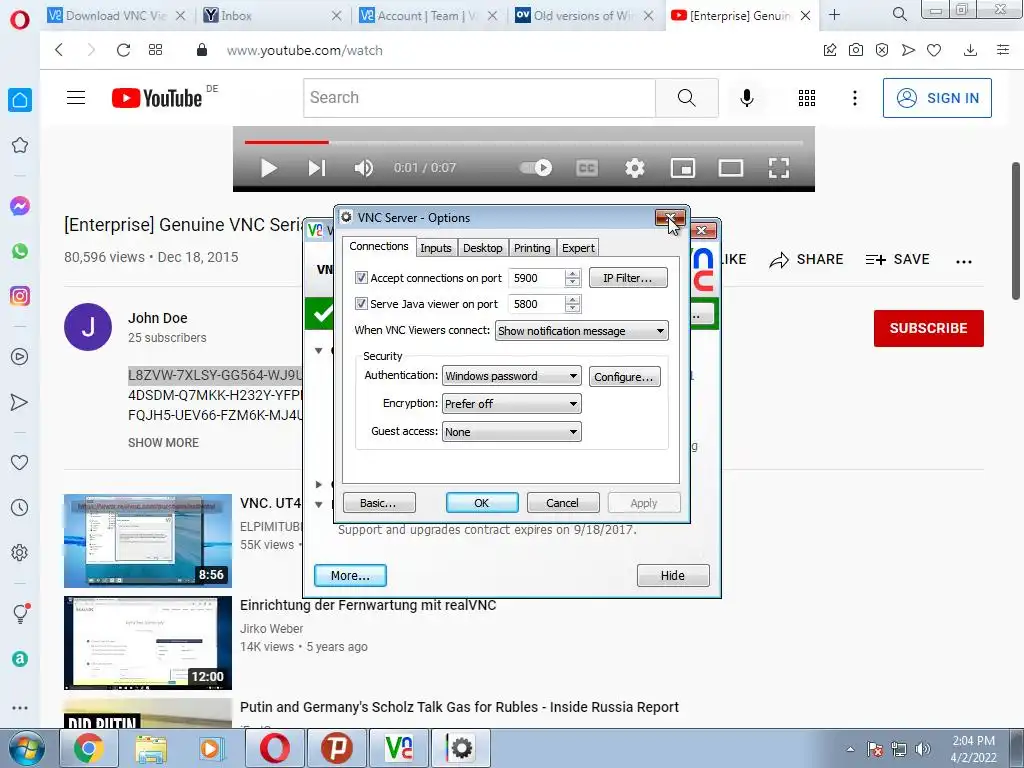1024x768 pixels.
Task: Open WhatsApp in the sidebar
Action: [20, 251]
